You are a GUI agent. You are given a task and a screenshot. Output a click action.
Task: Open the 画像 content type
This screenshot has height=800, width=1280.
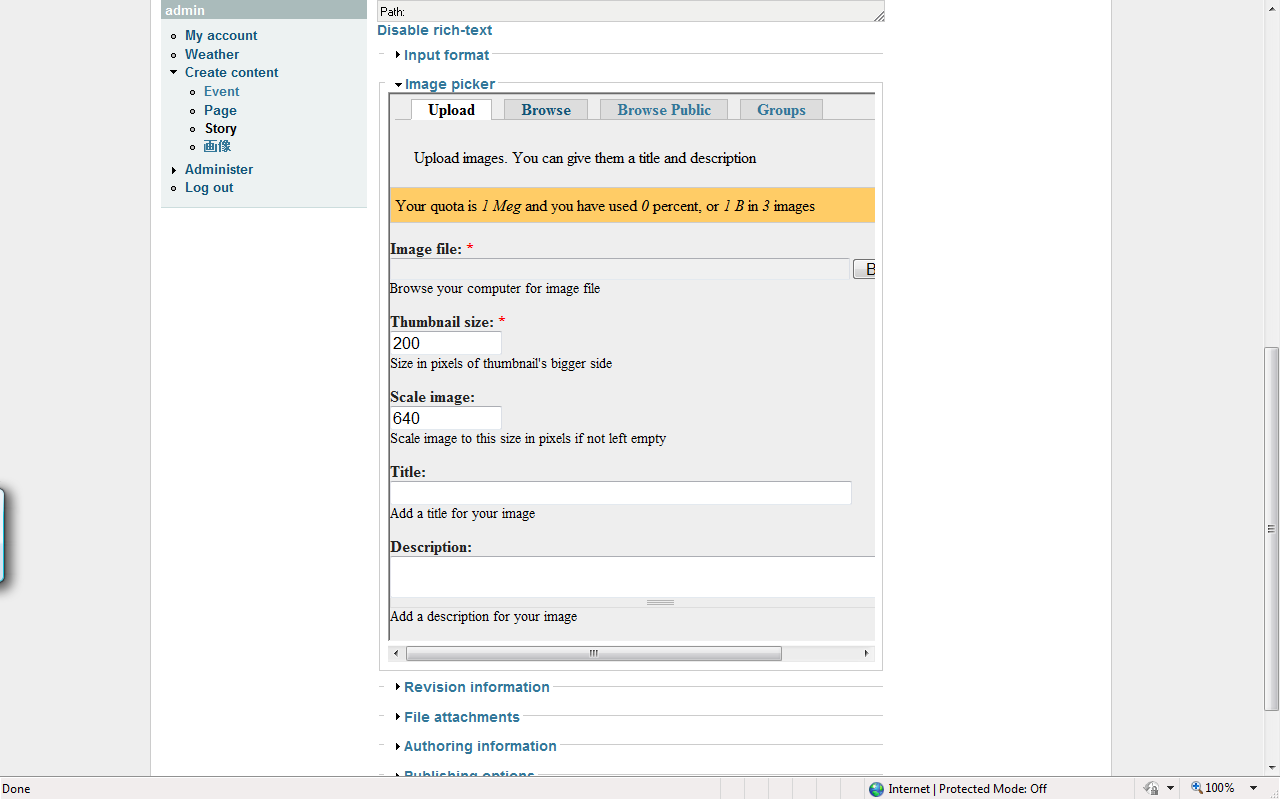[217, 145]
